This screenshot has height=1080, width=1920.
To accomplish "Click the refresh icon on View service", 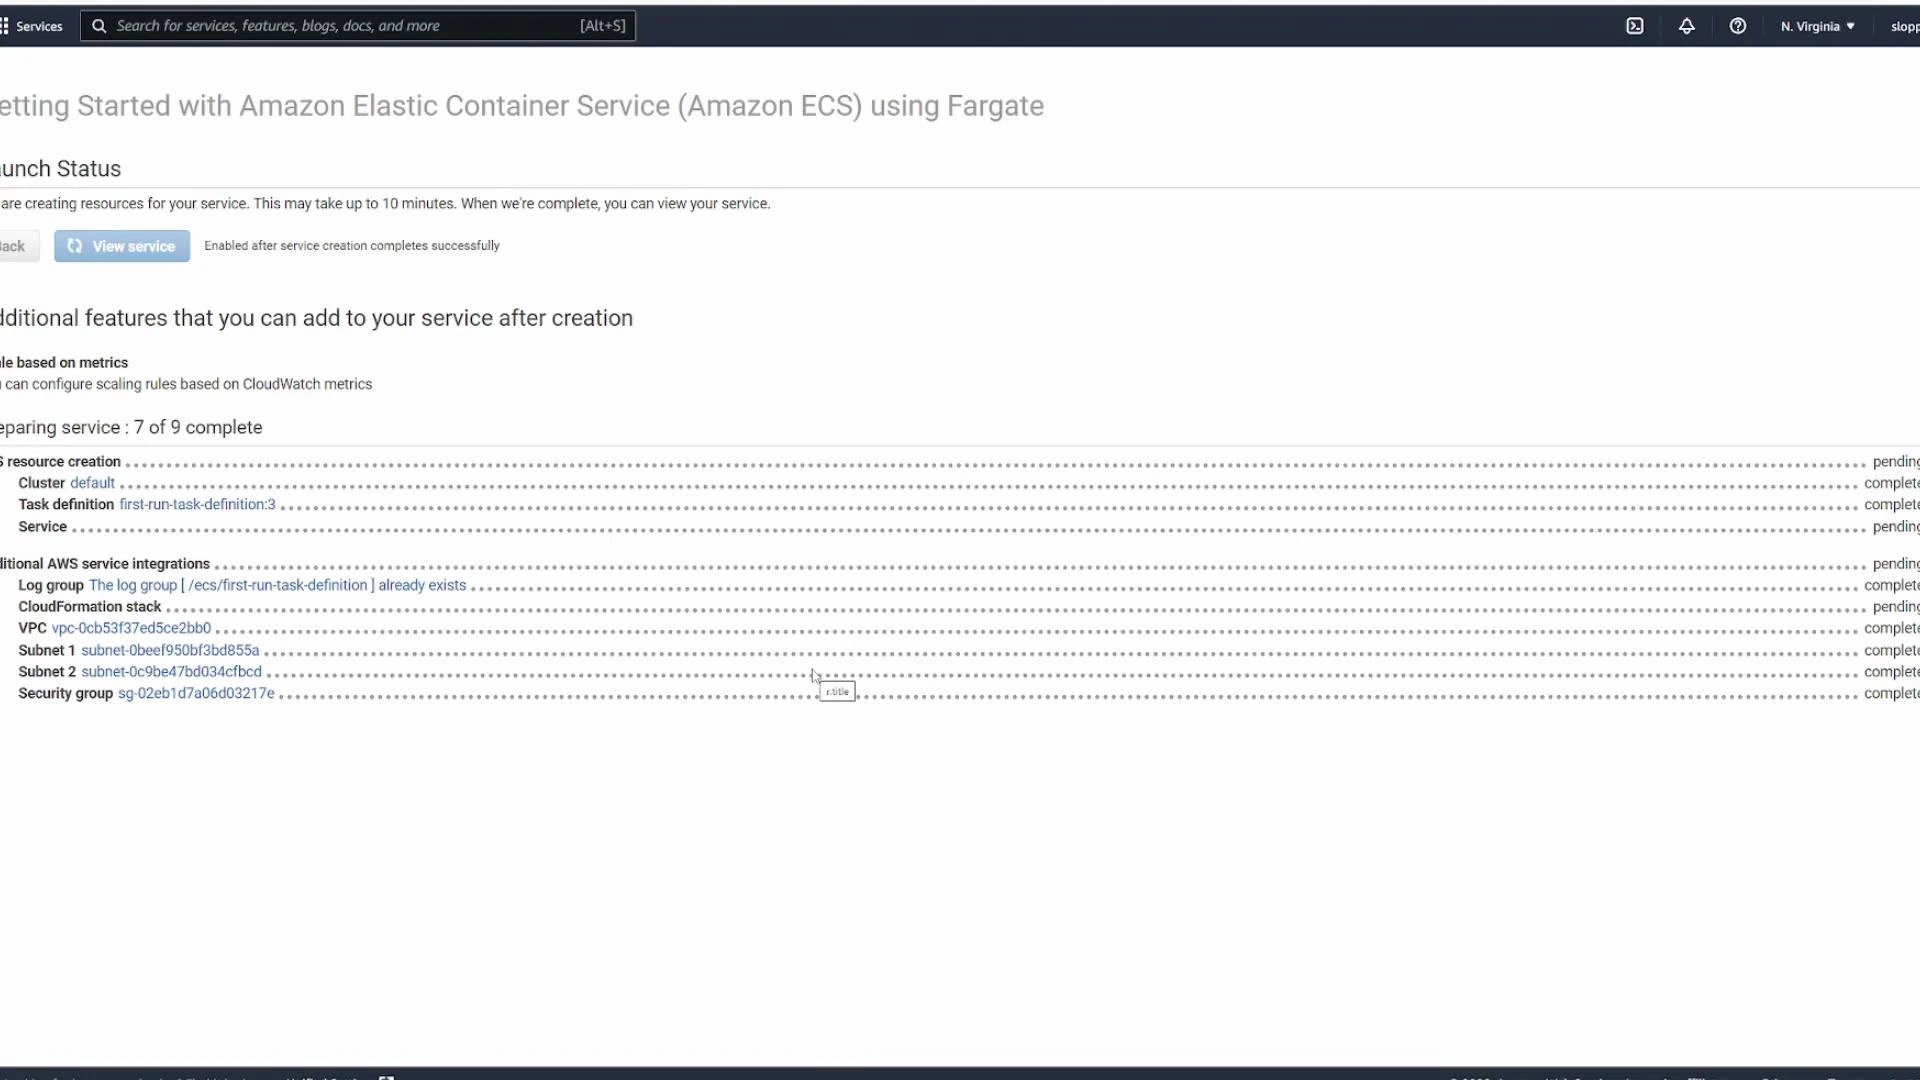I will pos(75,246).
